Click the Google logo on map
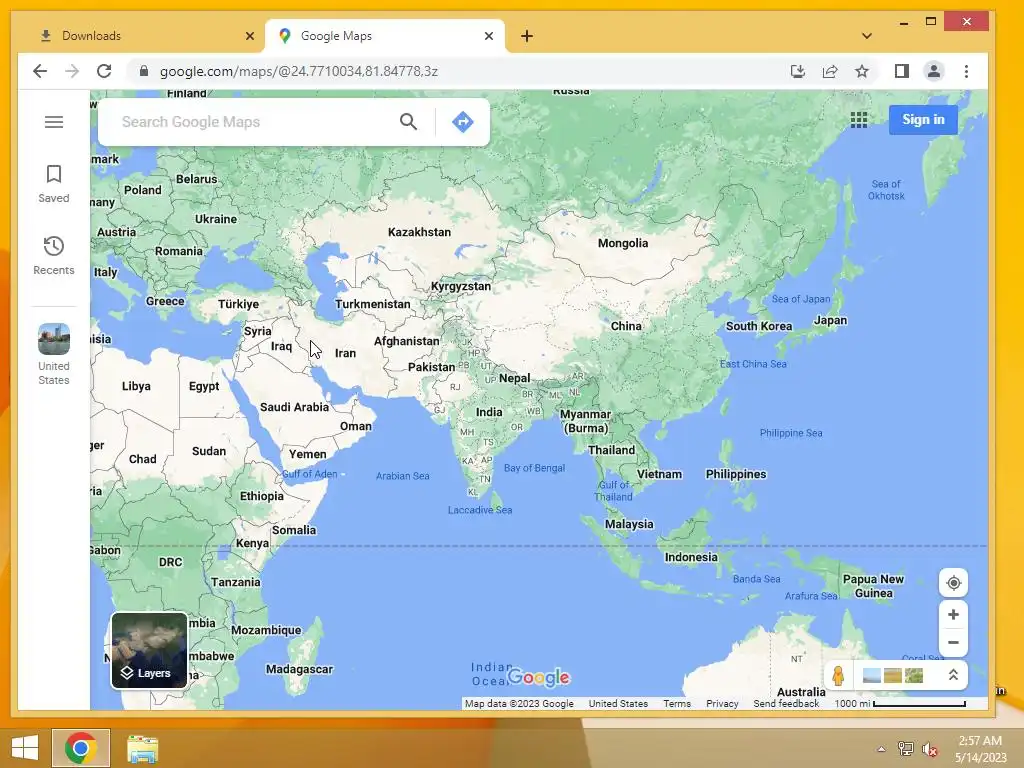This screenshot has width=1024, height=768. pyautogui.click(x=539, y=677)
